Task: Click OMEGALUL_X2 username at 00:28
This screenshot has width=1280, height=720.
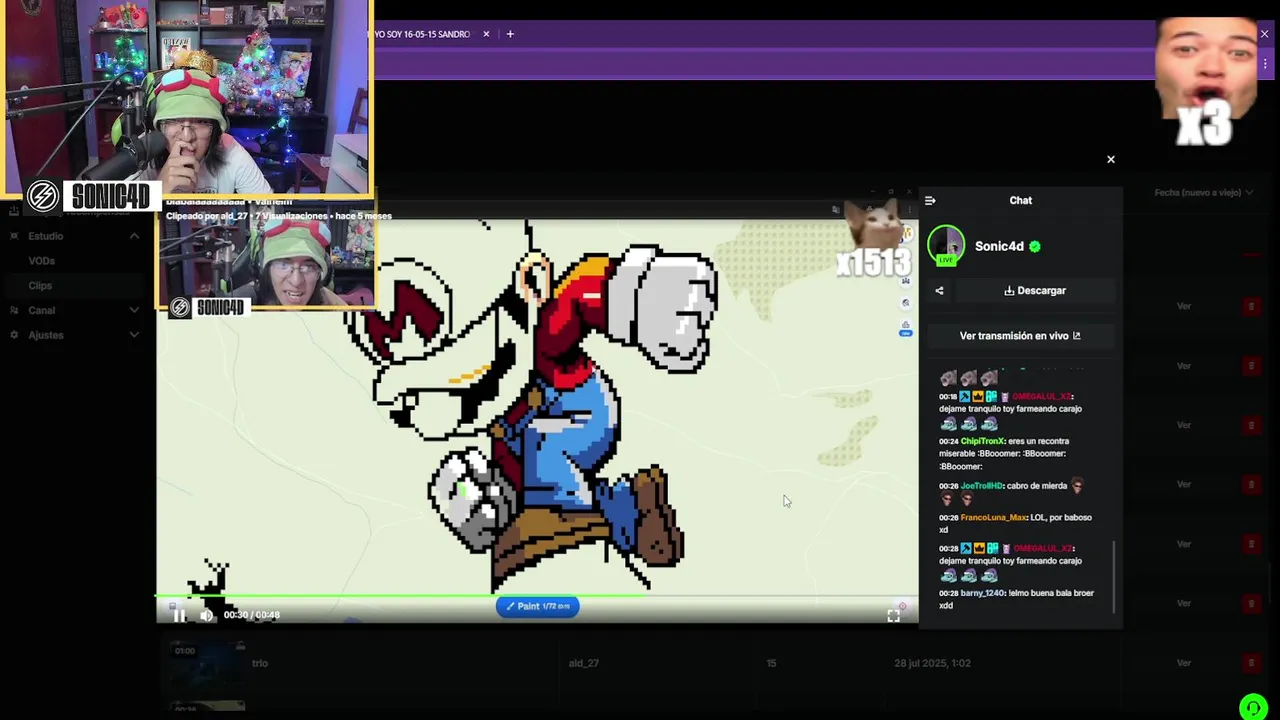Action: click(x=1043, y=549)
